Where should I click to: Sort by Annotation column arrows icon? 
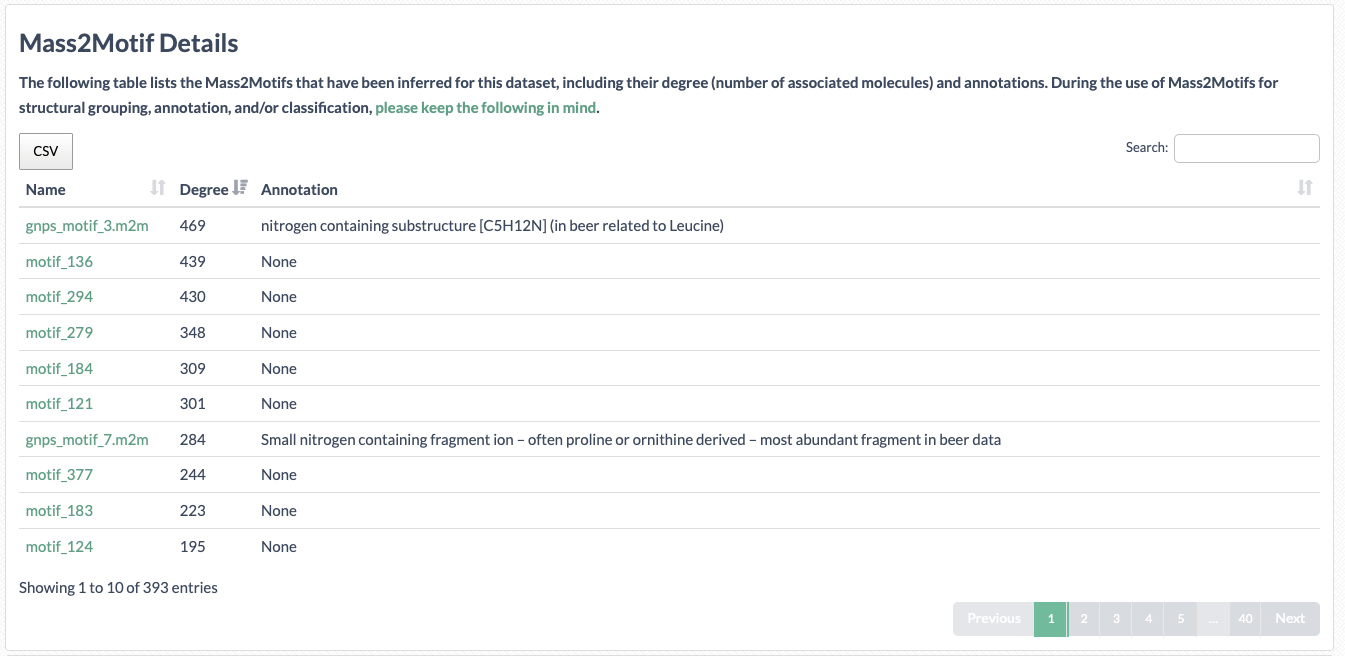[1304, 188]
